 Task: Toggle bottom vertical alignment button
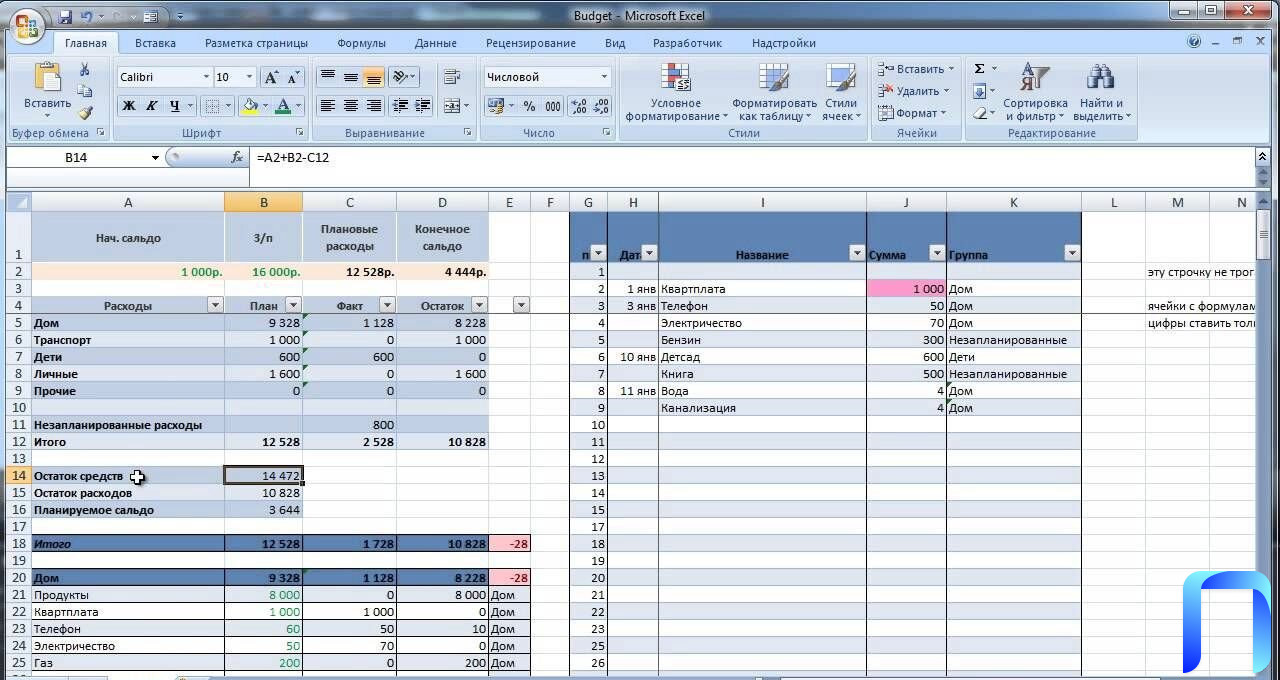coord(373,77)
